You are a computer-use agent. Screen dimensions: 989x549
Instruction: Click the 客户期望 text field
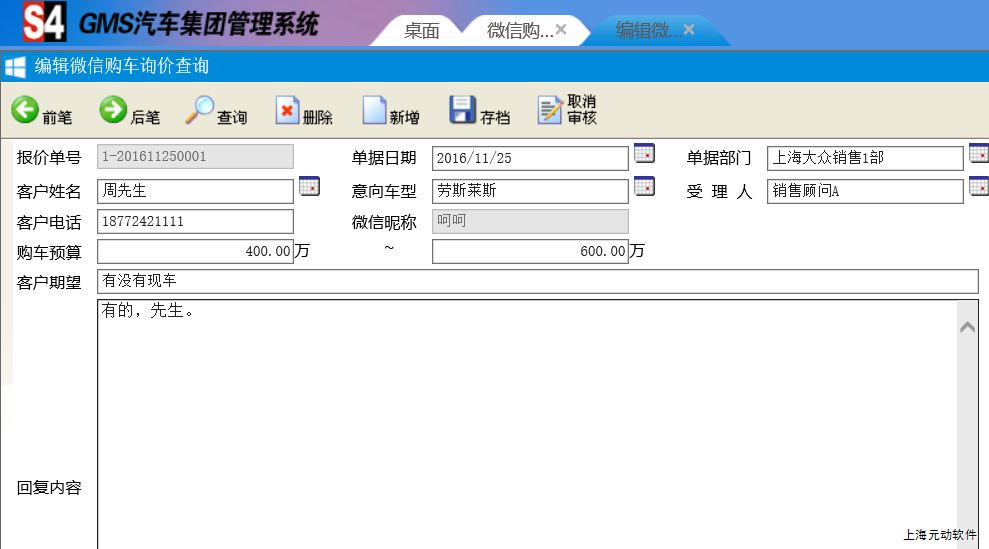537,282
